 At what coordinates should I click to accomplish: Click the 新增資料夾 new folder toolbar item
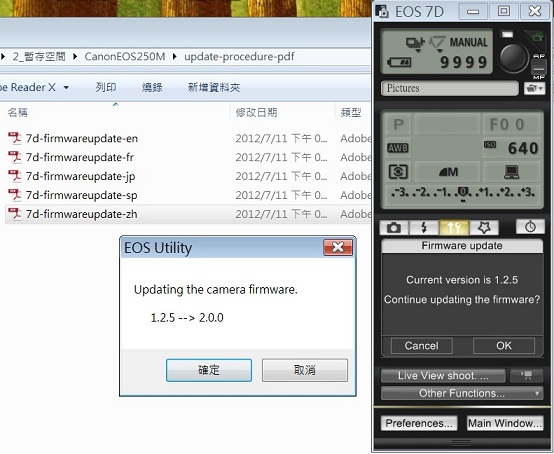click(214, 87)
